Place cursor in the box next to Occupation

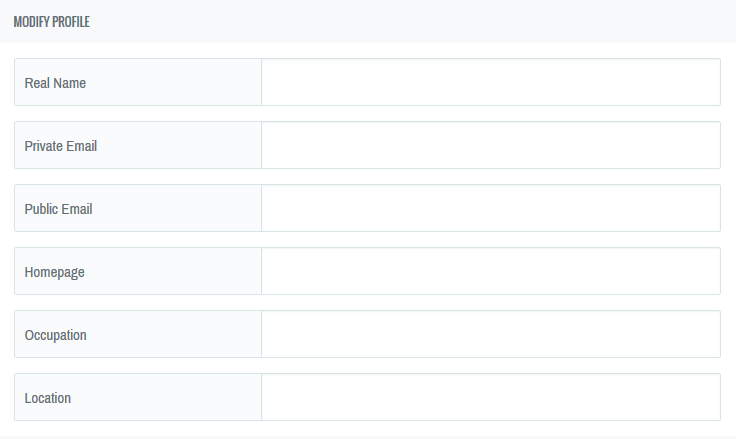[490, 334]
